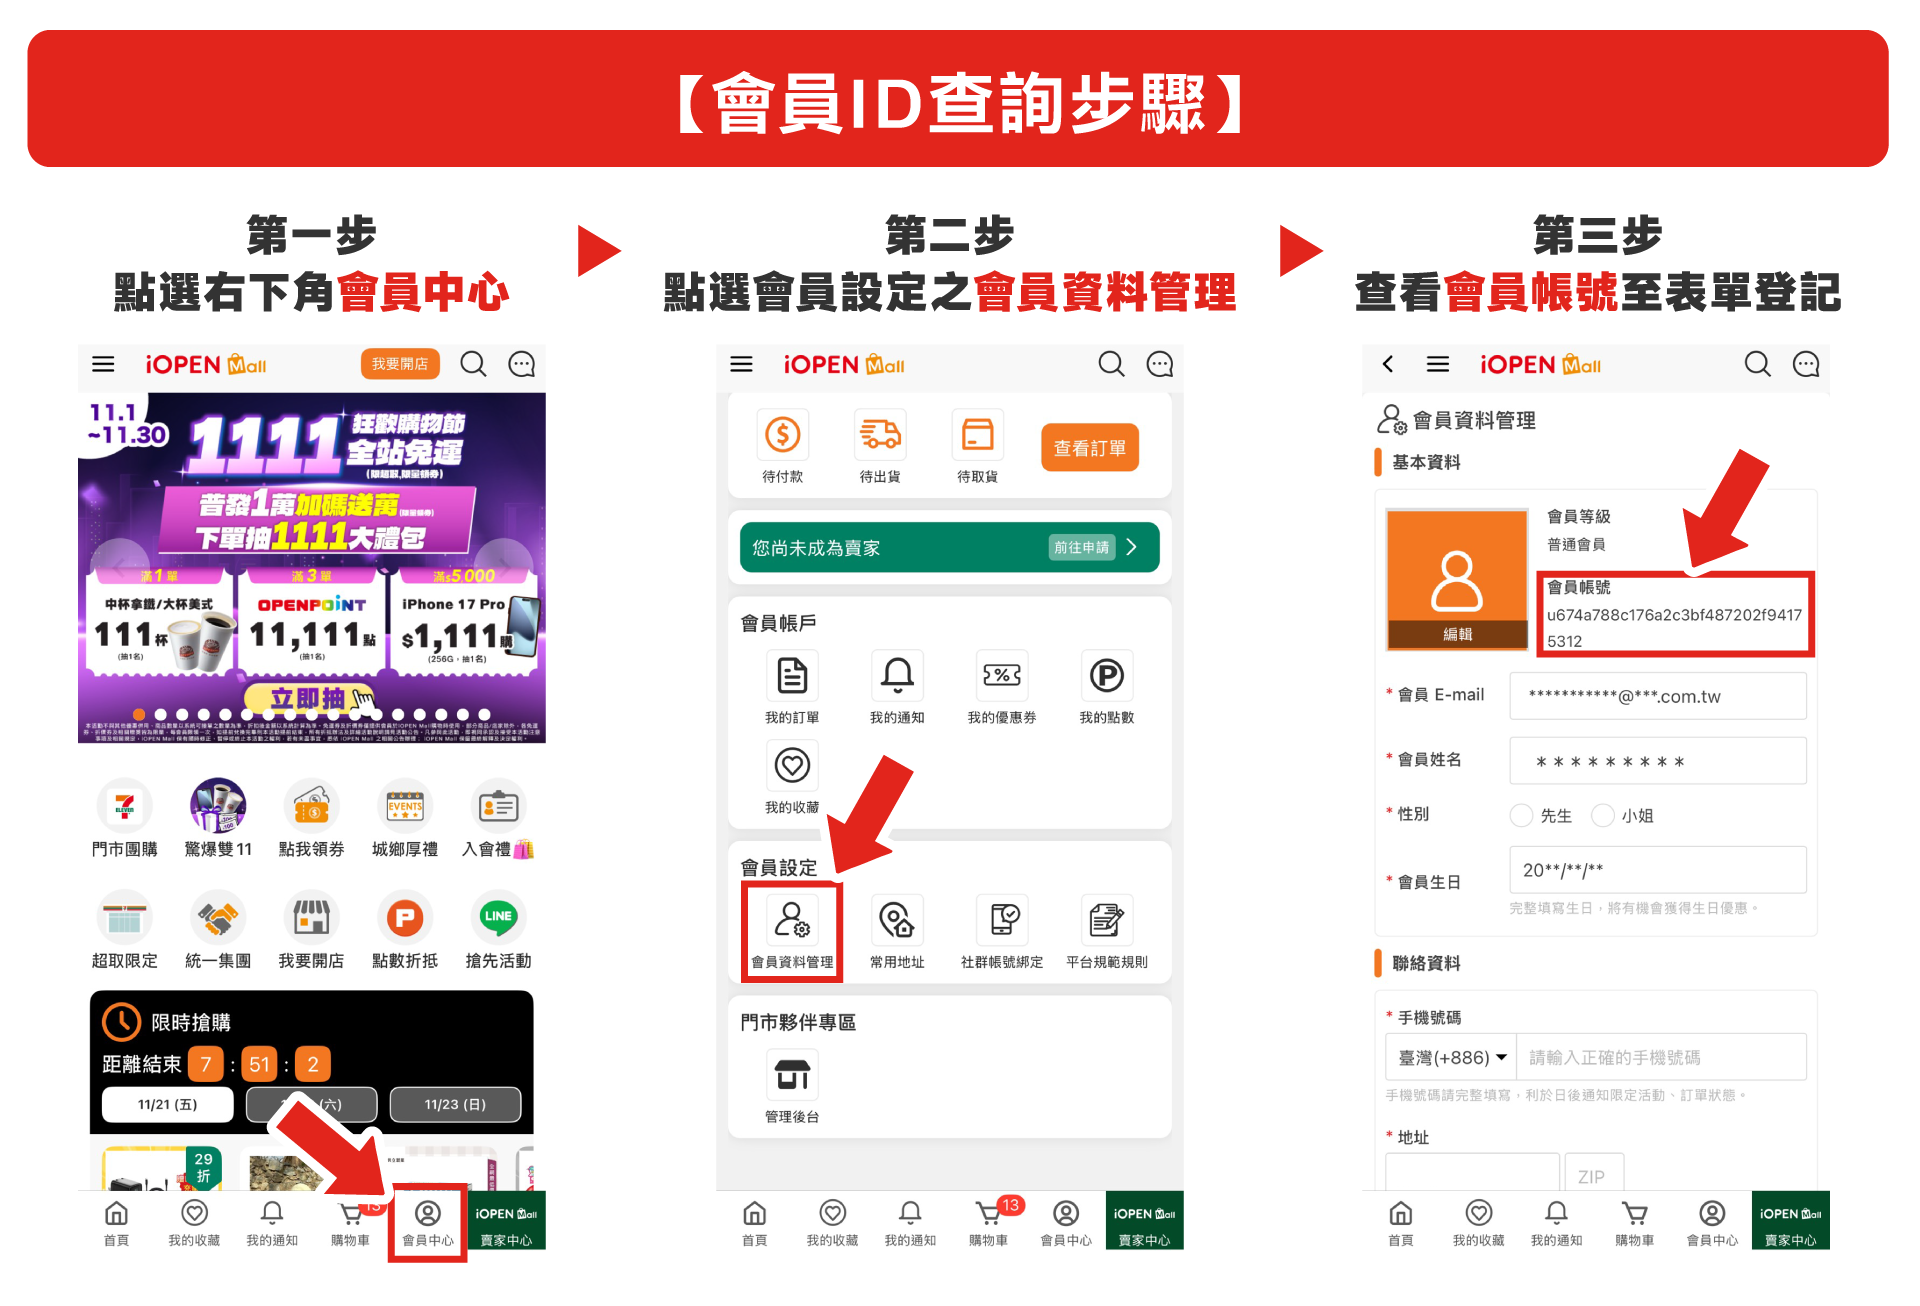Click the 手機號碼 phone number input field

1660,1057
